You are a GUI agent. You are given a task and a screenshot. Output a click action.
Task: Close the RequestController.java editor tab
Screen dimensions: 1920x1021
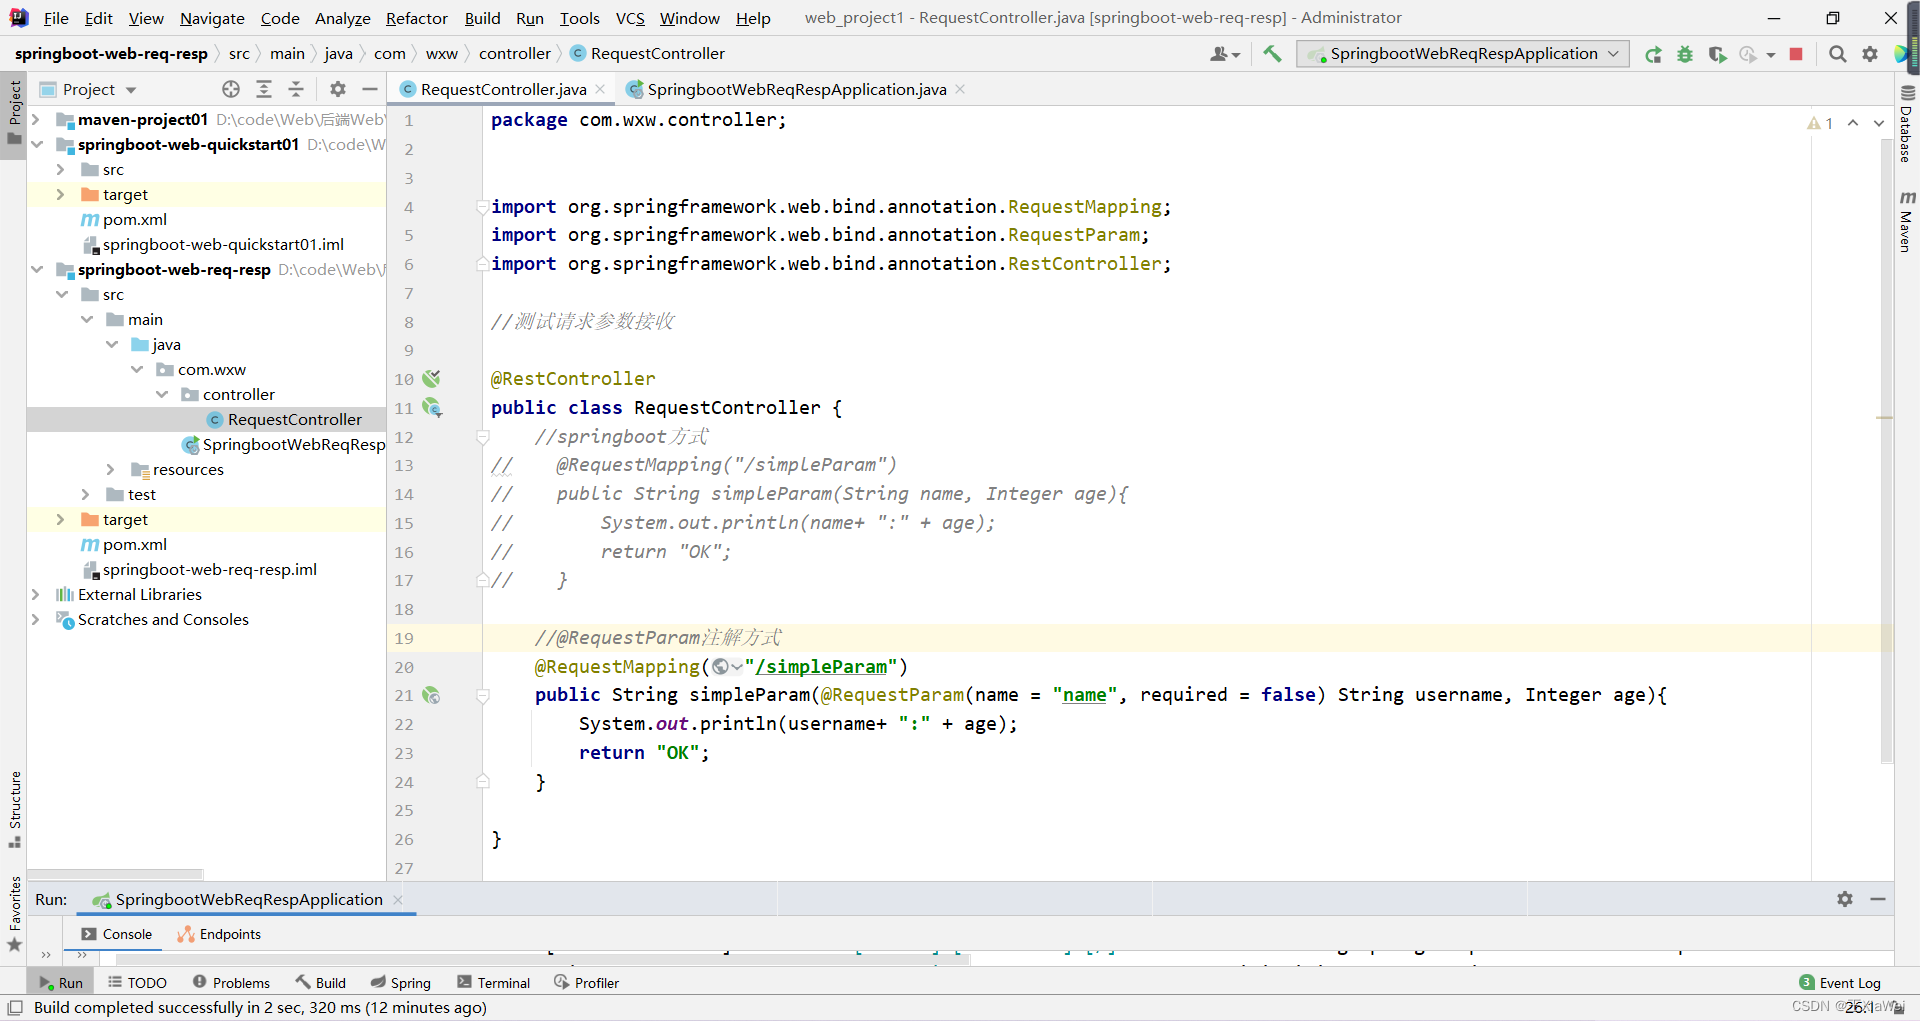[600, 89]
